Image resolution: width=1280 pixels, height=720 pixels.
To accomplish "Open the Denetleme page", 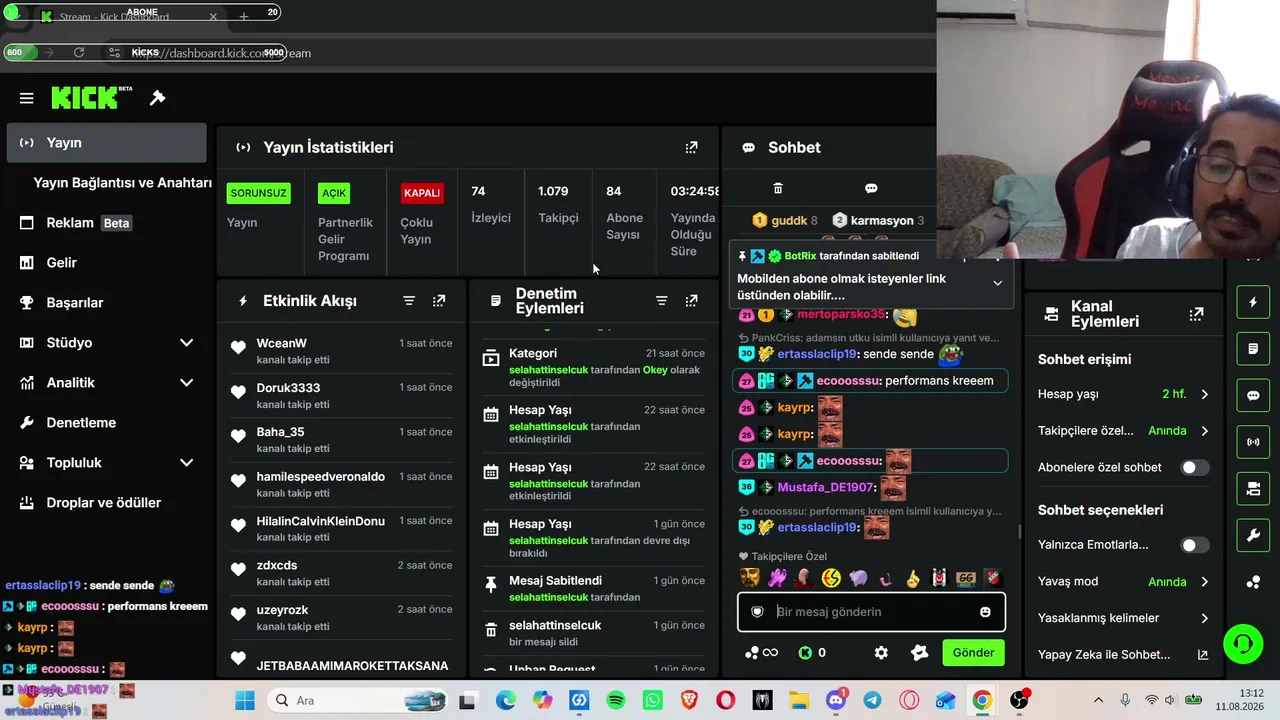I will (x=106, y=423).
